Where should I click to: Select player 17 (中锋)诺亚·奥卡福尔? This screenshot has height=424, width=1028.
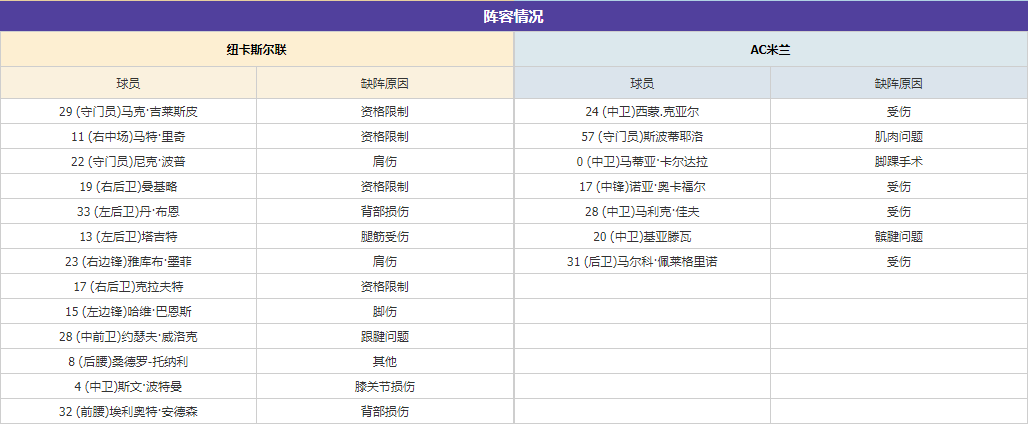pos(642,187)
